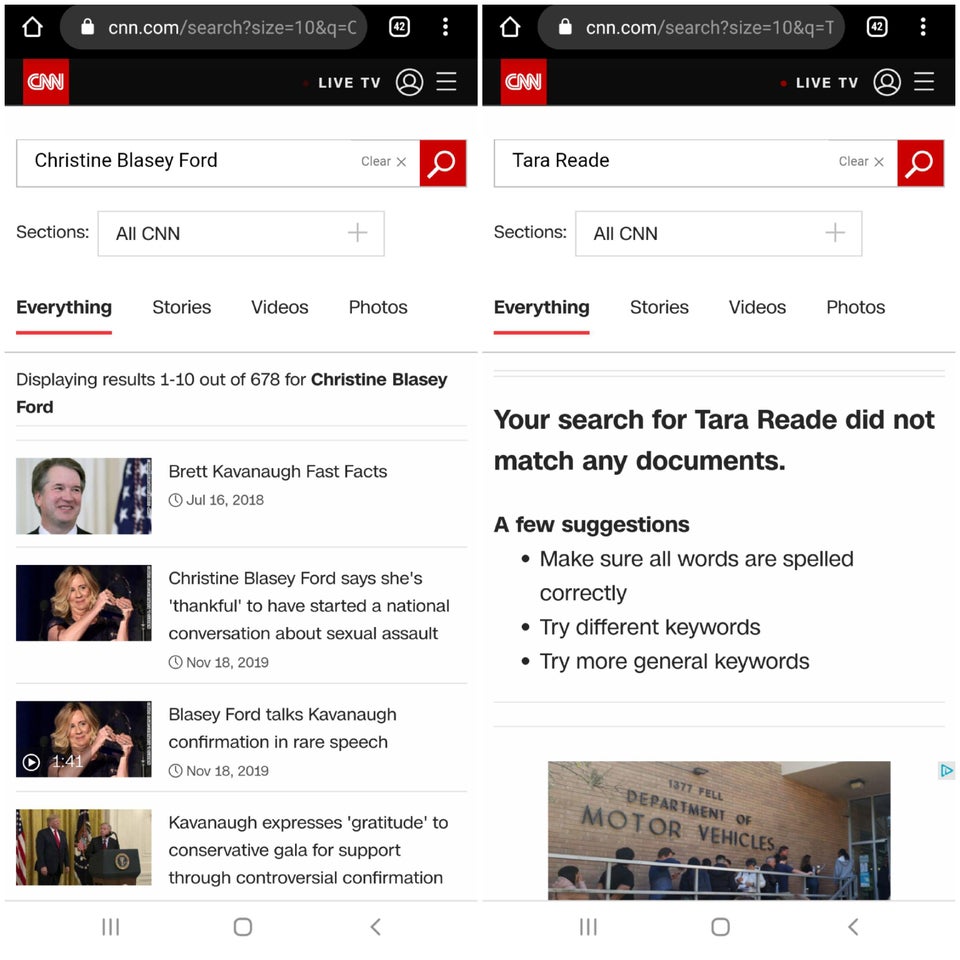Tap the Android recents button on the left phone
The image size is (960, 960).
(x=111, y=927)
